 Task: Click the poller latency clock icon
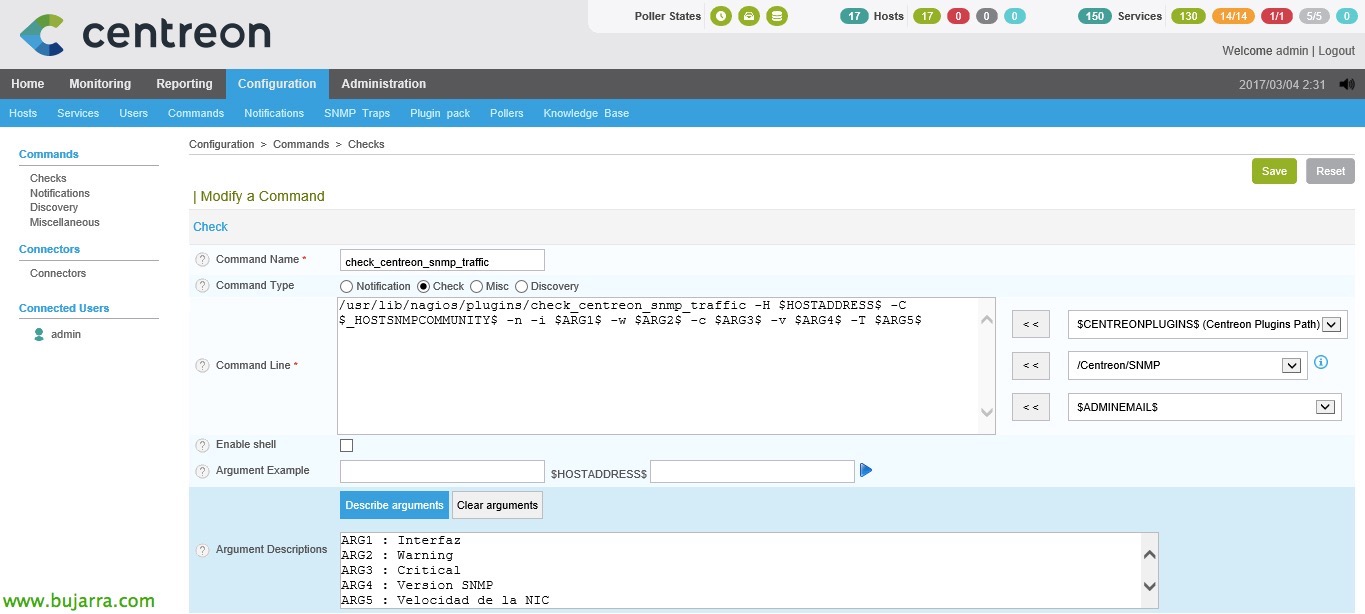pyautogui.click(x=720, y=16)
